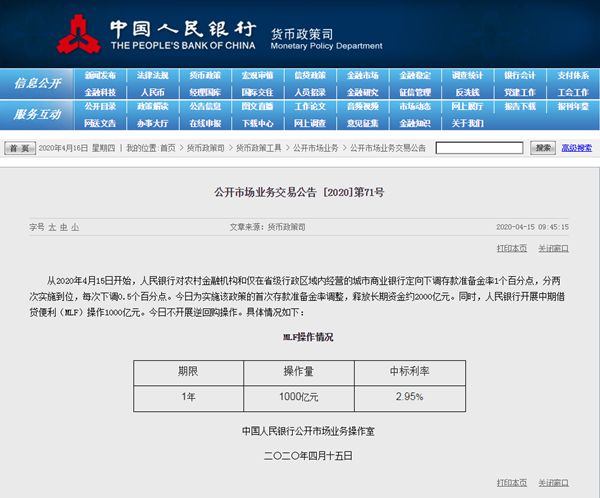Select the 2.95% rate cell in the MLF table
This screenshot has width=600, height=498.
[410, 398]
